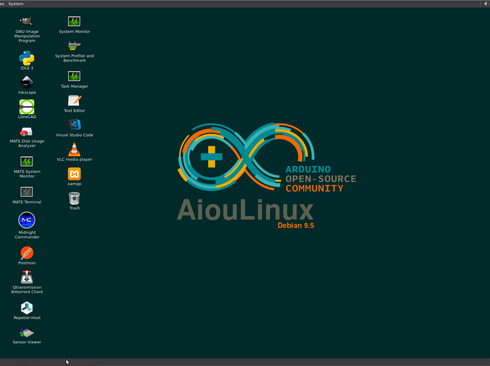The height and width of the screenshot is (366, 490).
Task: Select Qtransmission Bittorrent Client icon
Action: pos(27,277)
